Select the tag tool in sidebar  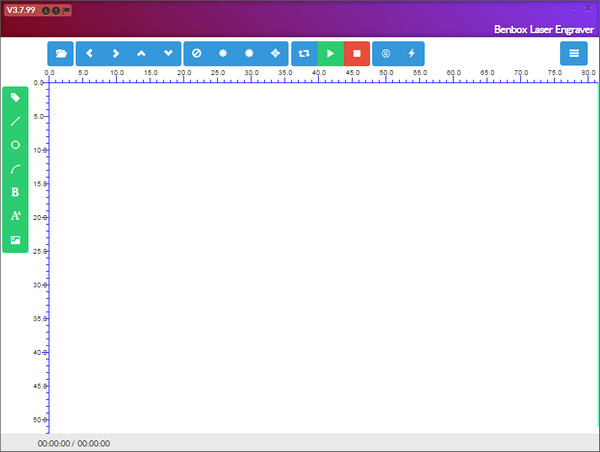(x=15, y=98)
